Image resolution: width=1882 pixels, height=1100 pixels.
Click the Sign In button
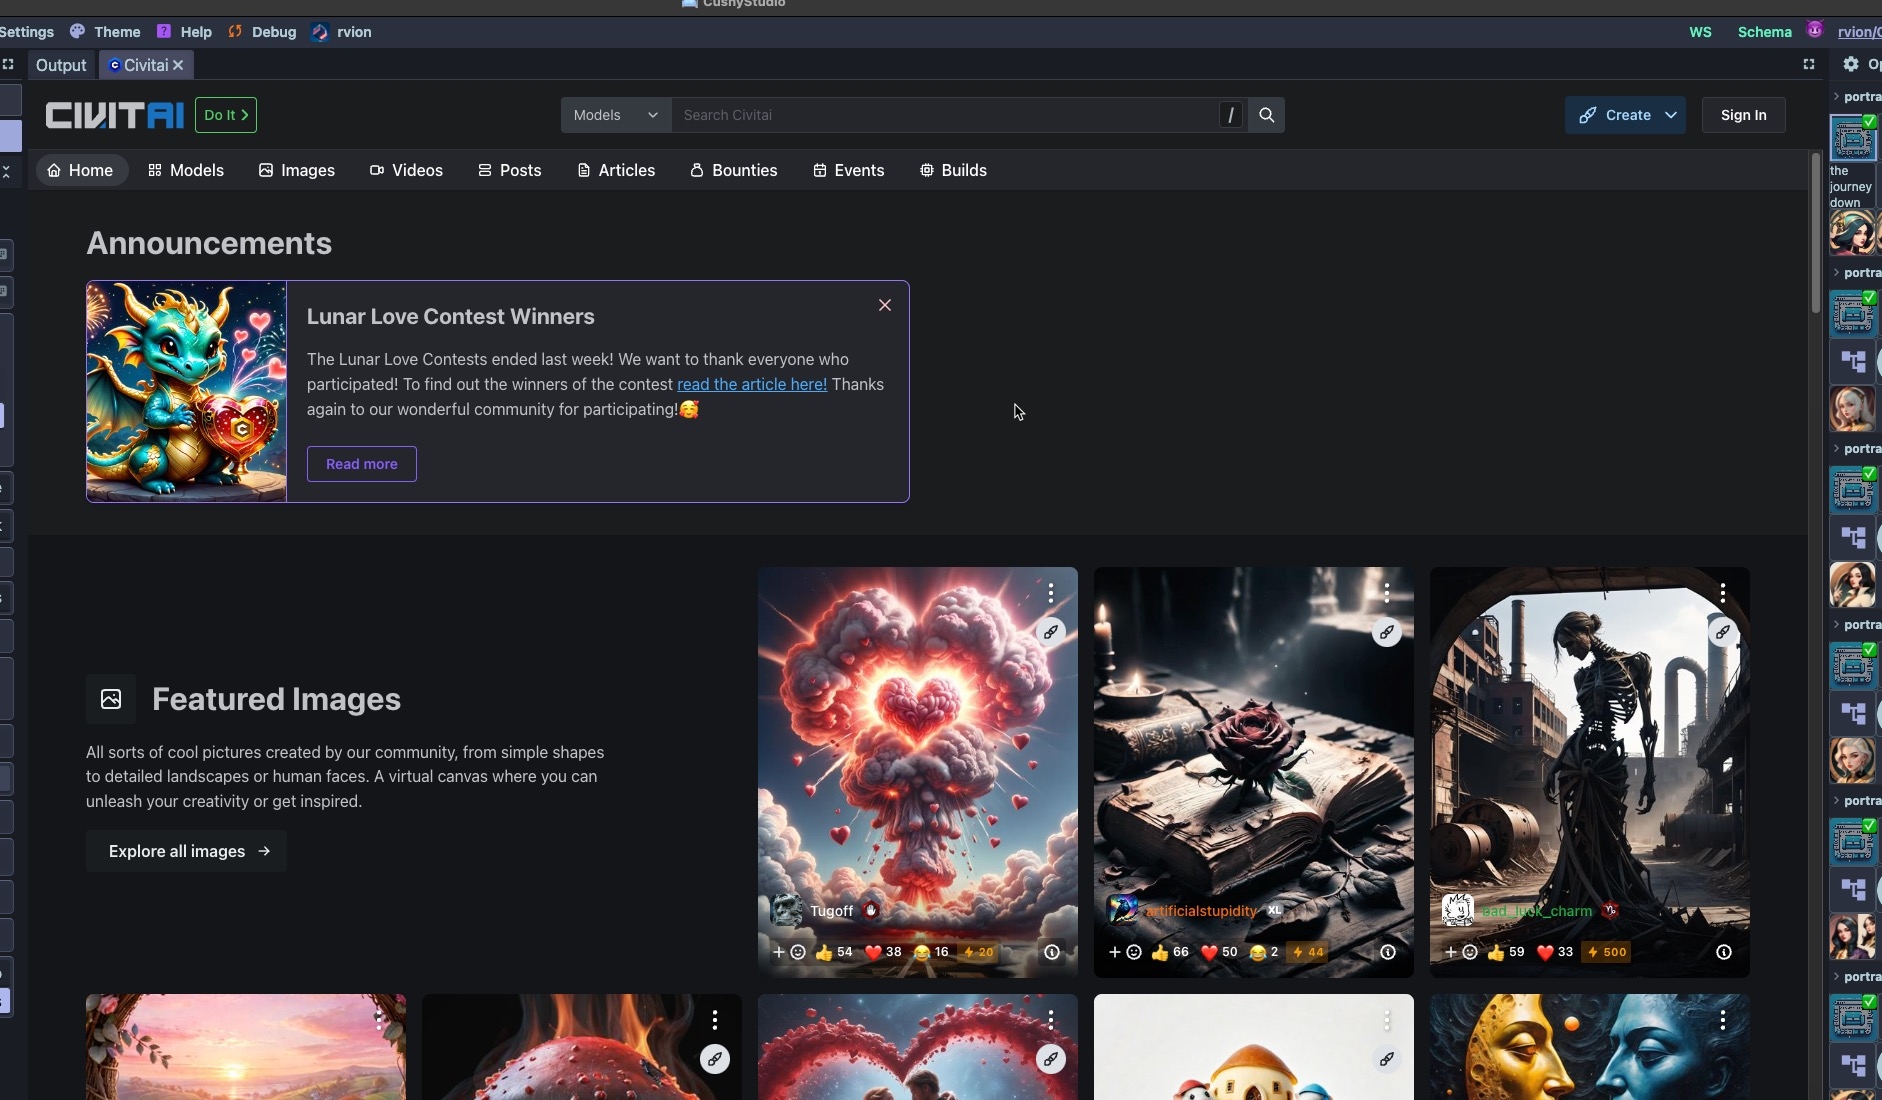[x=1743, y=115]
